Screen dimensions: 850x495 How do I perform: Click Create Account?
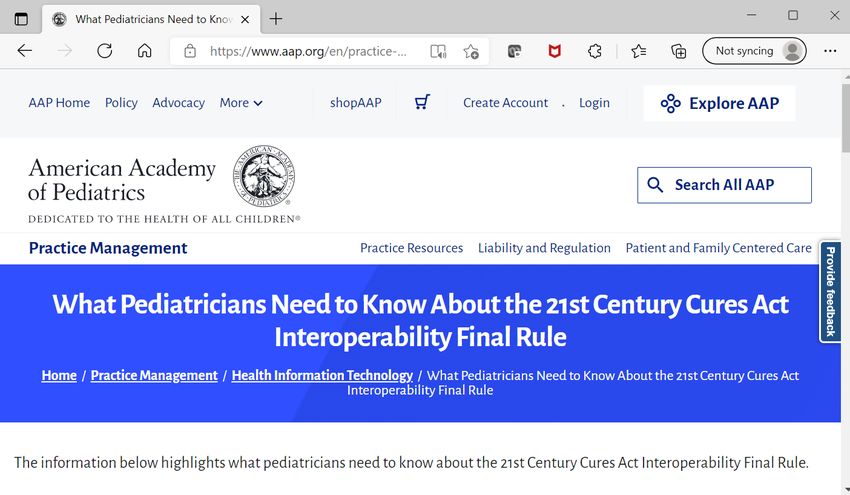505,102
